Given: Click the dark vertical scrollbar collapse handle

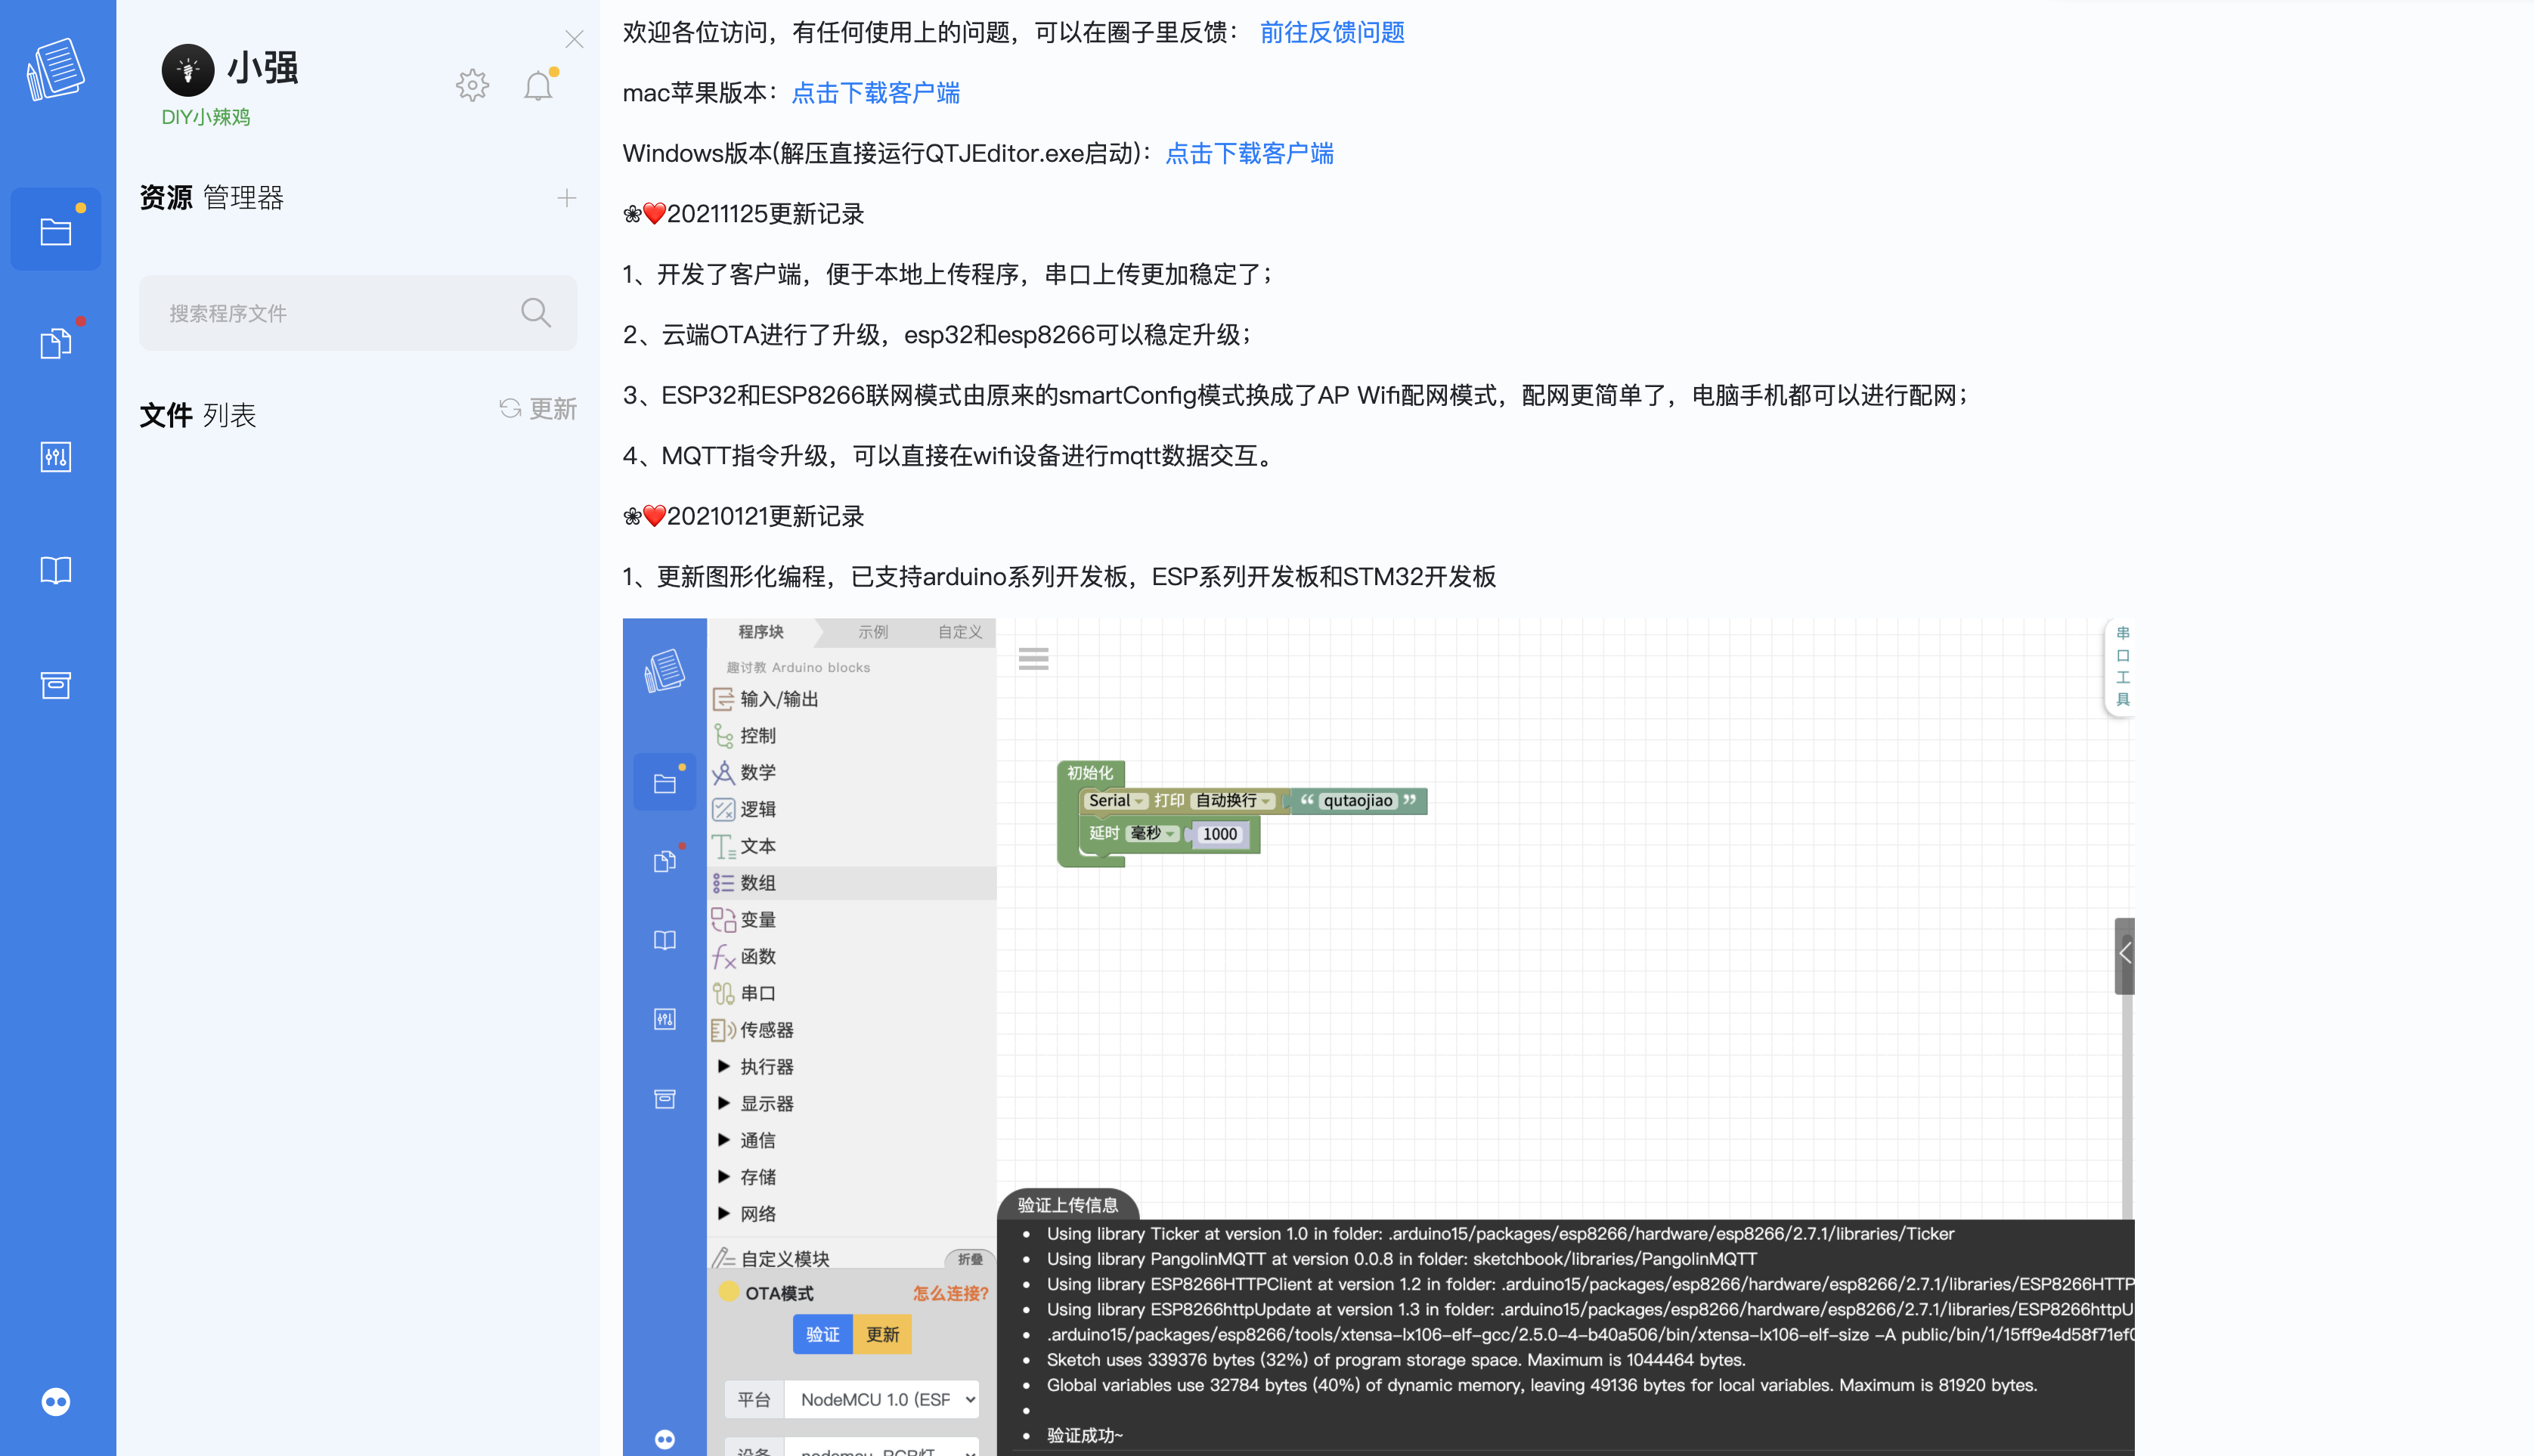Looking at the screenshot, I should [x=2124, y=954].
